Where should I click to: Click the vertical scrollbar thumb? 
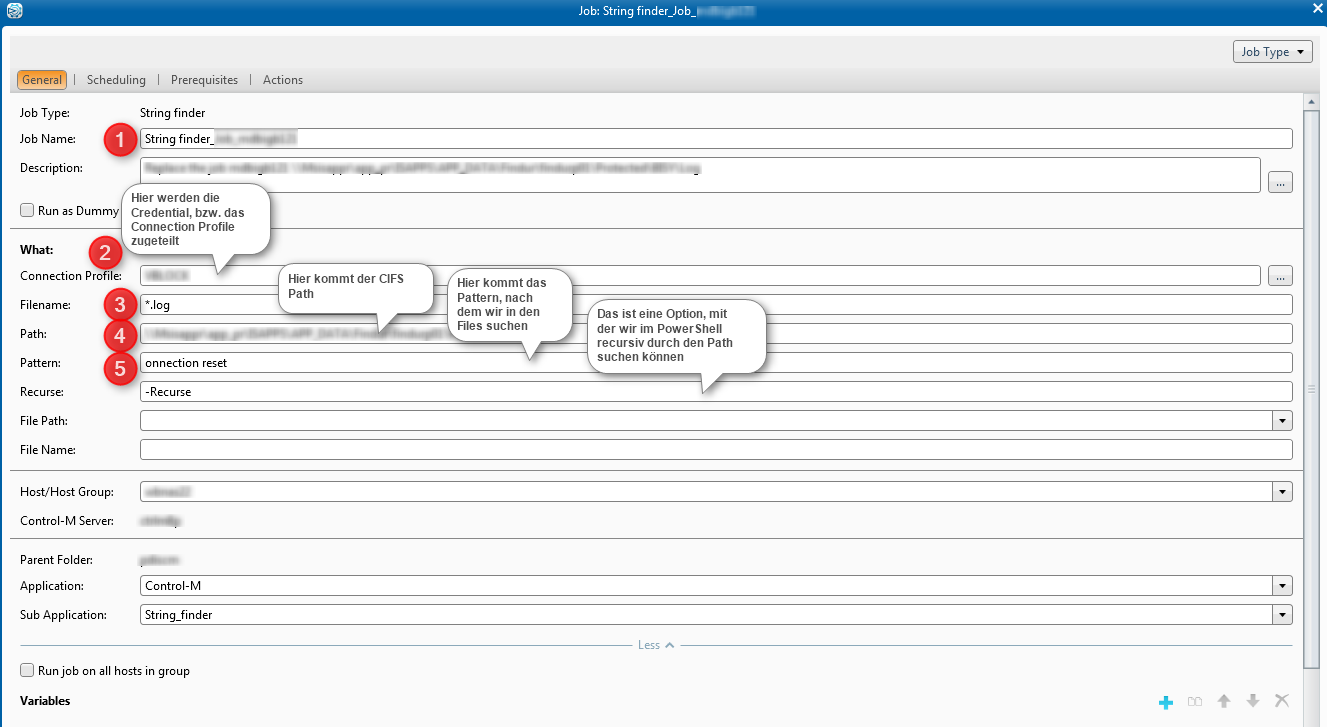click(x=1312, y=389)
